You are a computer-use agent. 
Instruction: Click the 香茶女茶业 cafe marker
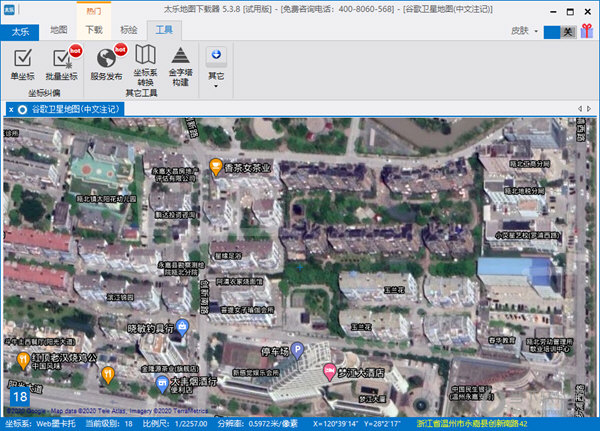pos(216,167)
